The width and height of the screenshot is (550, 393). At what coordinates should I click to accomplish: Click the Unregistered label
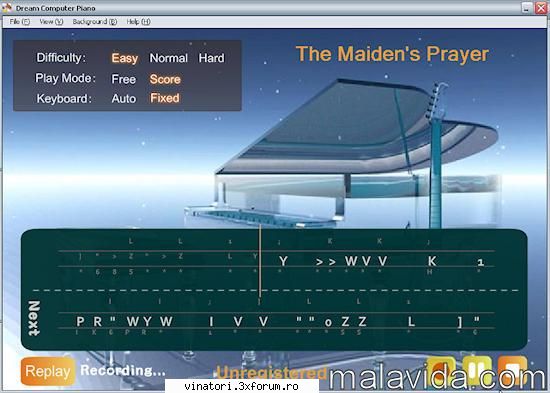coord(271,373)
